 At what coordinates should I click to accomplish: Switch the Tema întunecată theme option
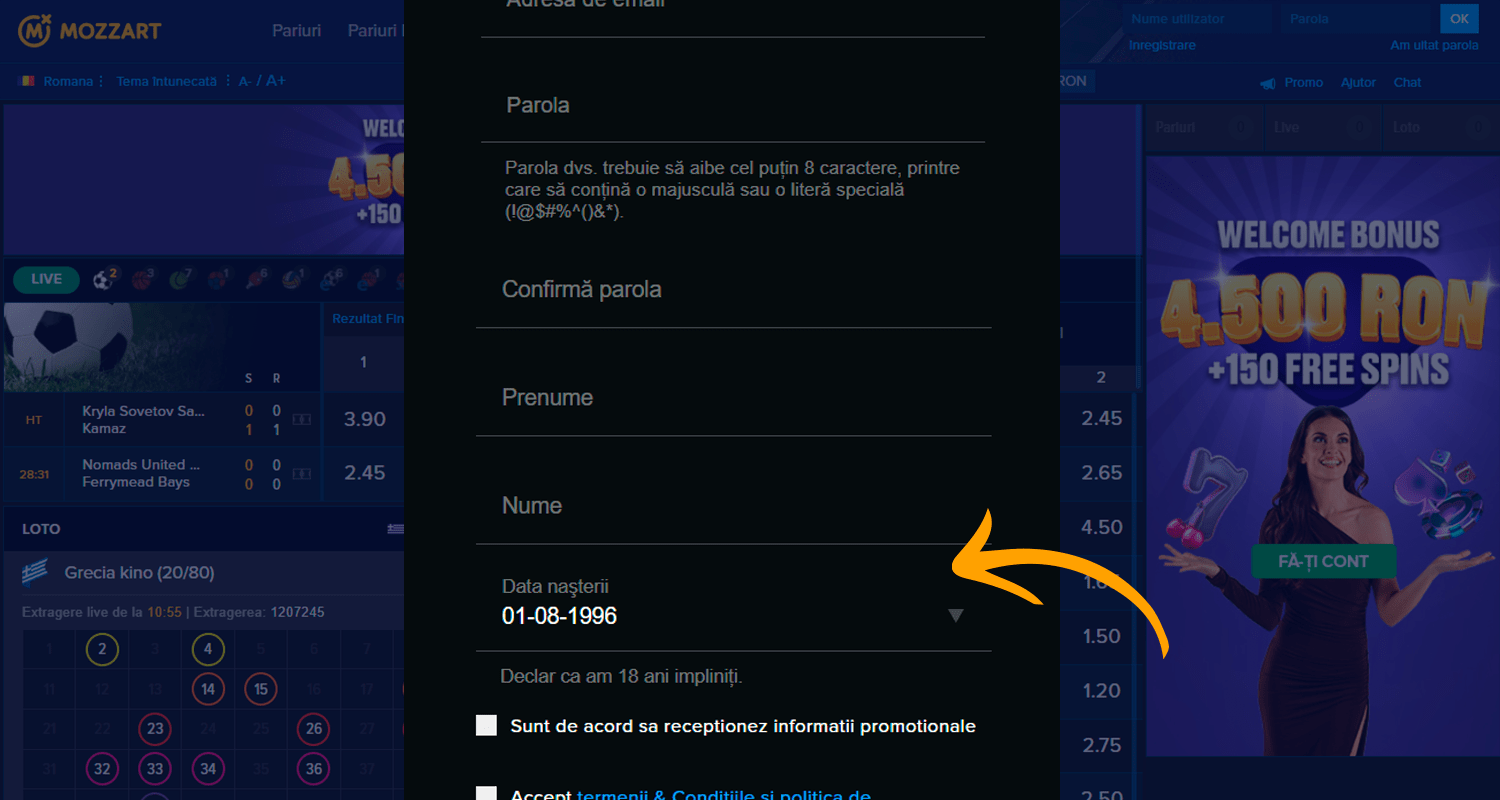[x=166, y=82]
